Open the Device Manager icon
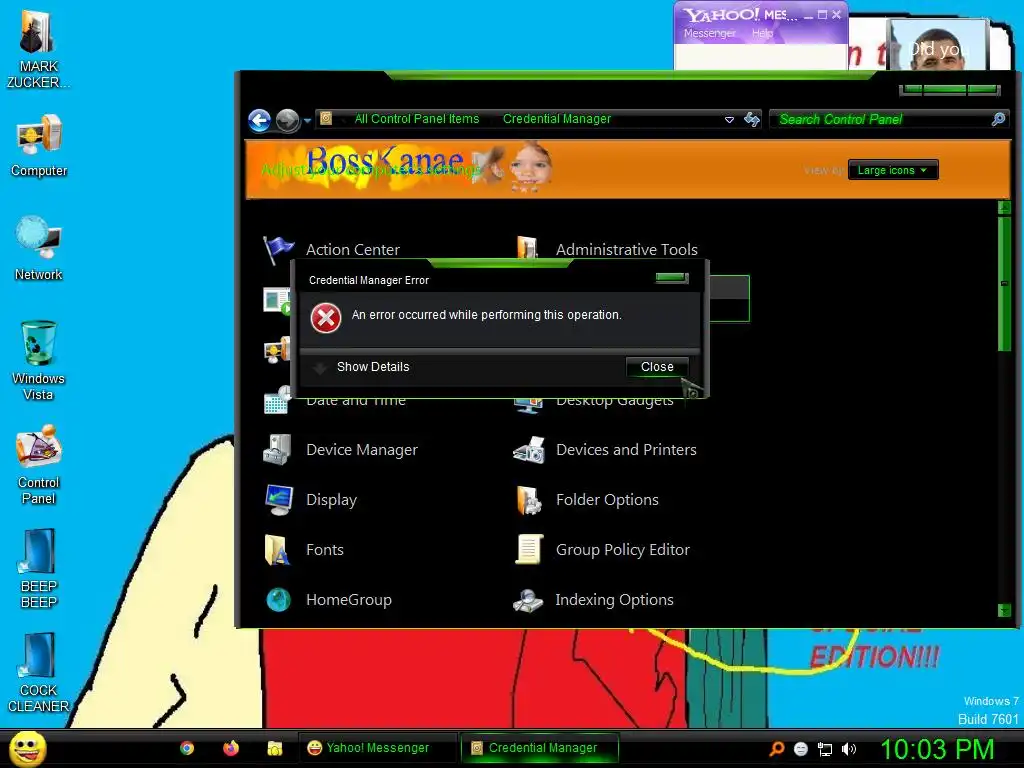 point(278,449)
